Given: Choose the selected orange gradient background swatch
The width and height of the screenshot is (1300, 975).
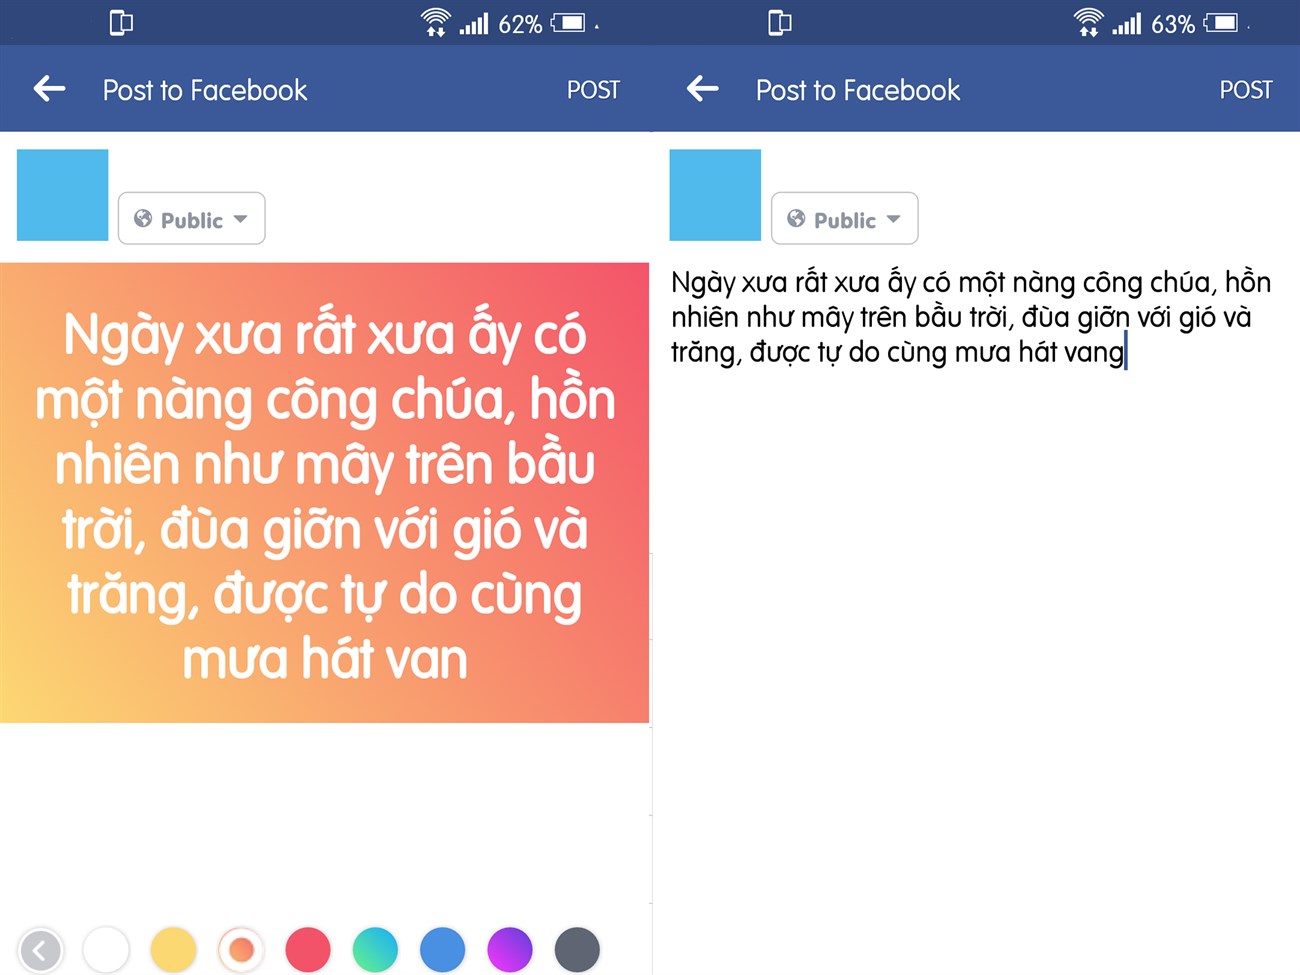Looking at the screenshot, I should [x=241, y=950].
